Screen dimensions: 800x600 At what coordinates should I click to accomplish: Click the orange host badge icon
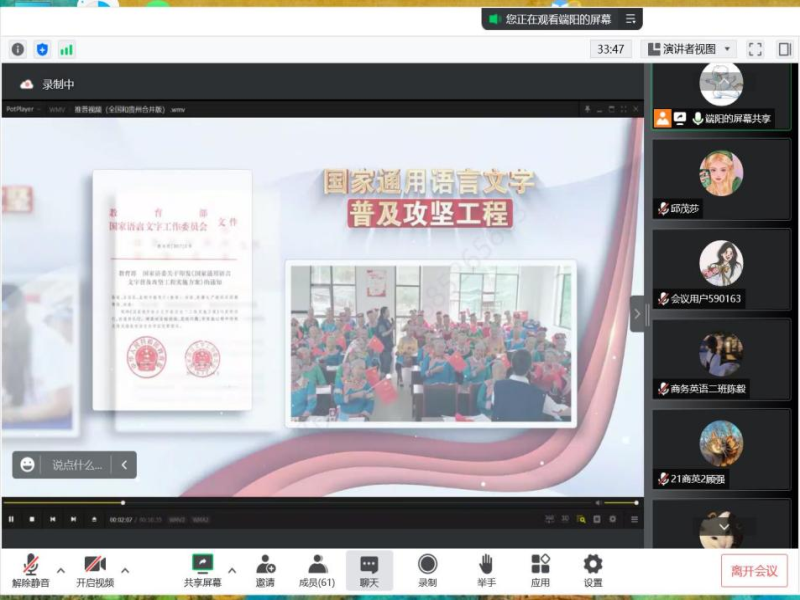[x=662, y=118]
